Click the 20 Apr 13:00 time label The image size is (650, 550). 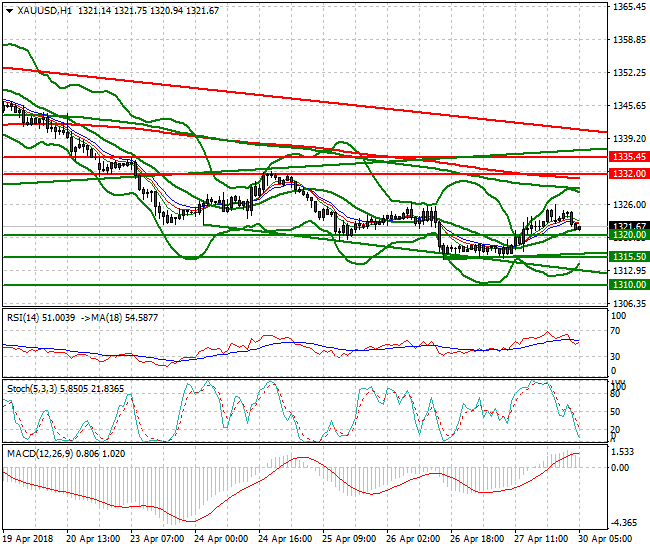point(93,539)
